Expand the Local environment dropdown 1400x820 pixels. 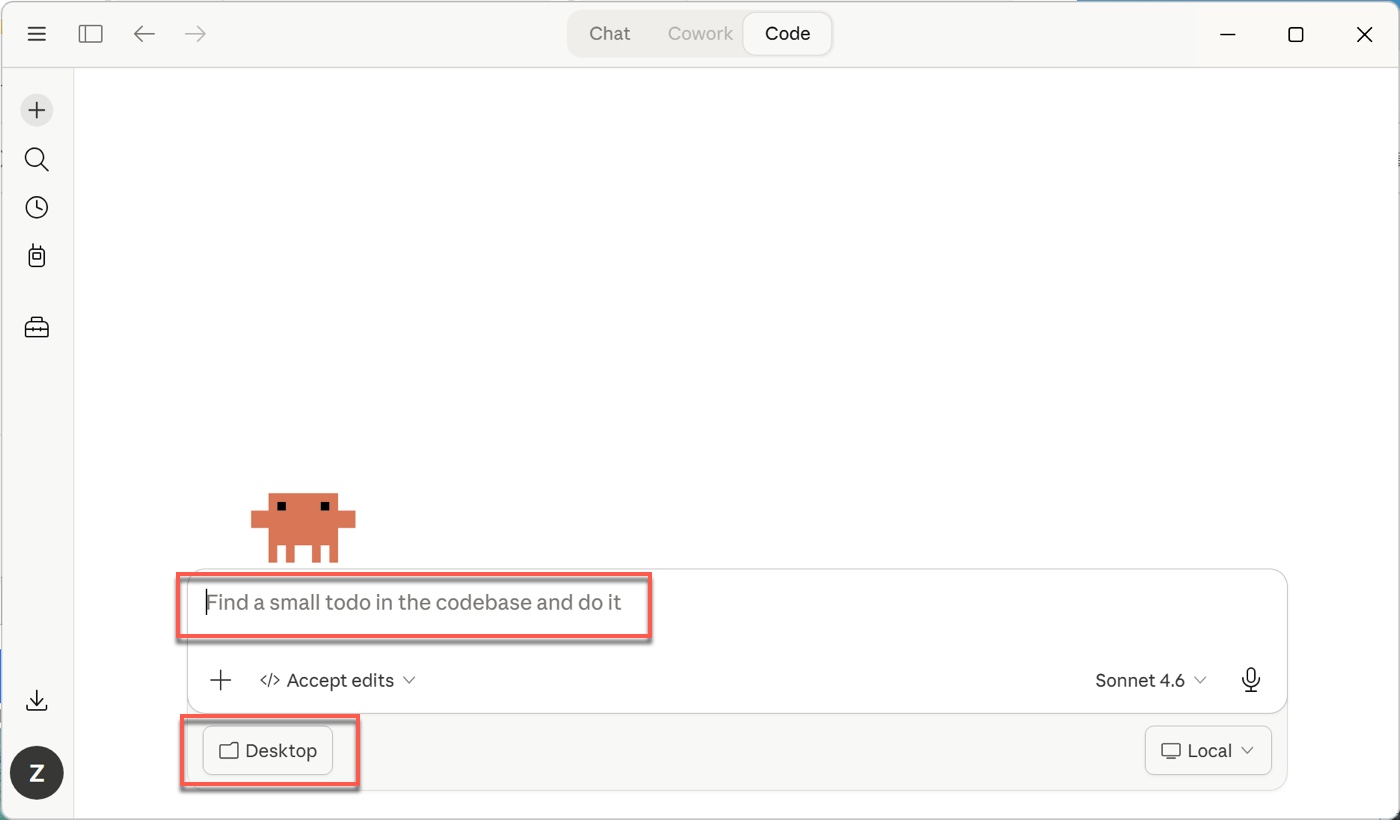click(x=1208, y=751)
